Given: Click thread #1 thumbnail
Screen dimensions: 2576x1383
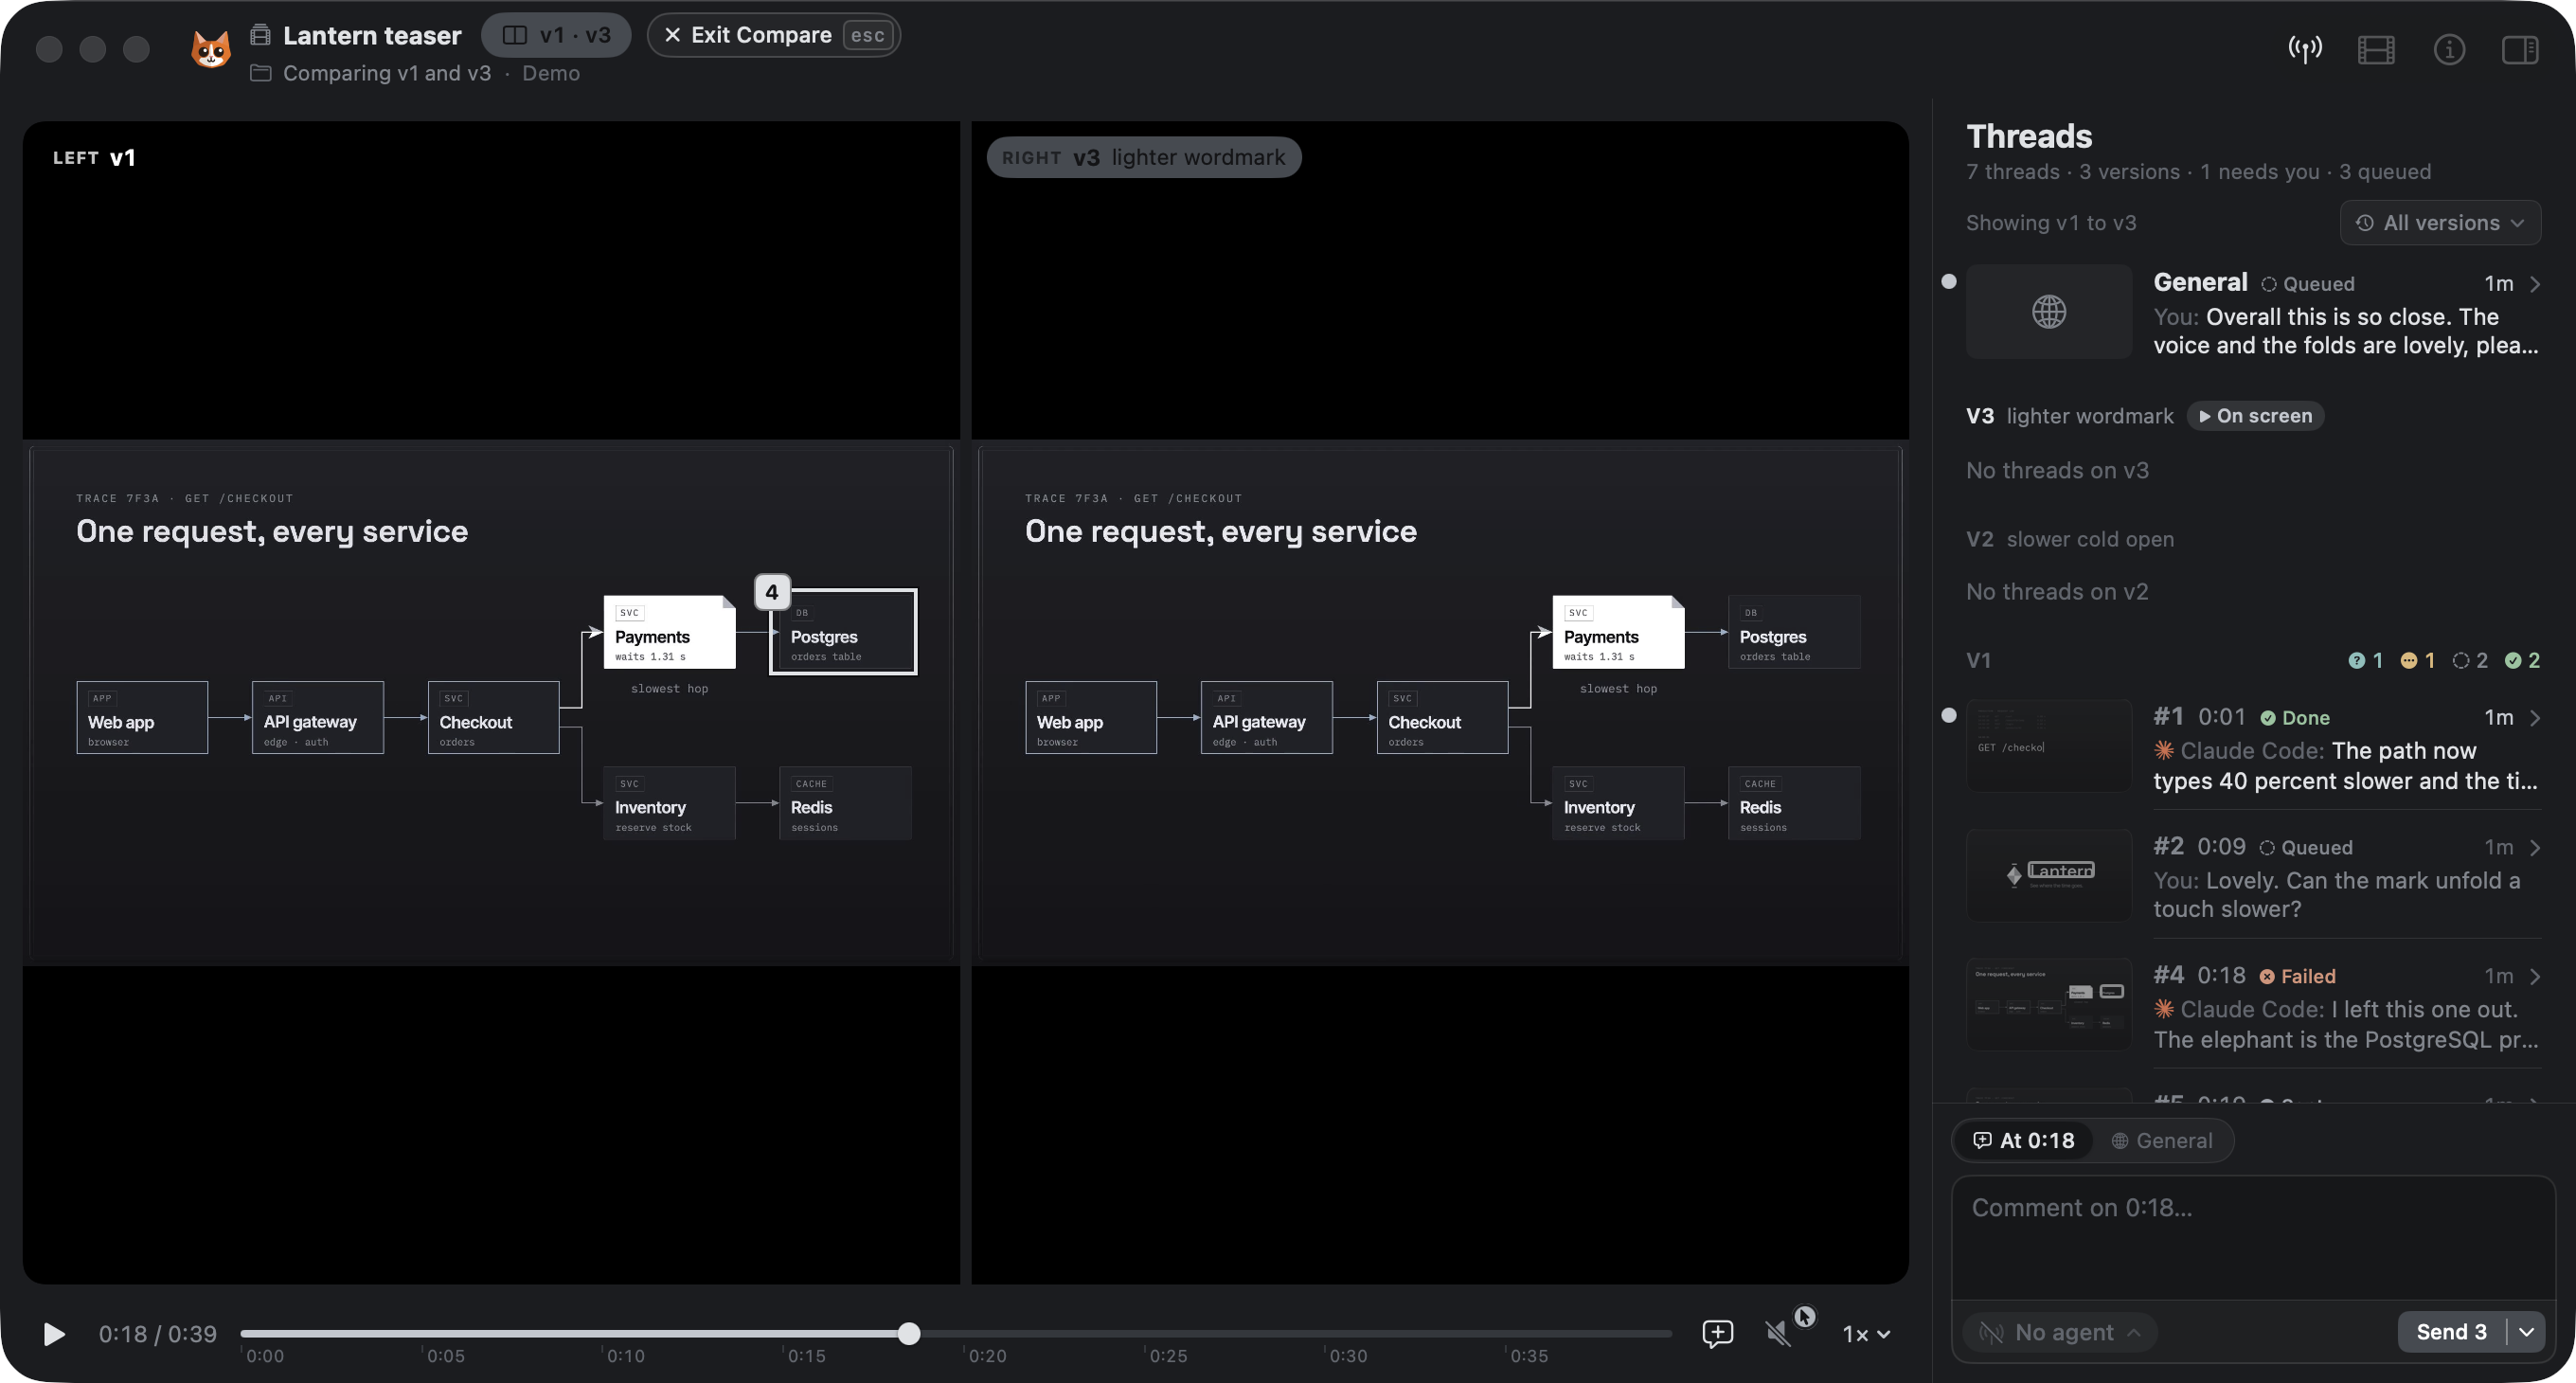Looking at the screenshot, I should tap(2048, 746).
